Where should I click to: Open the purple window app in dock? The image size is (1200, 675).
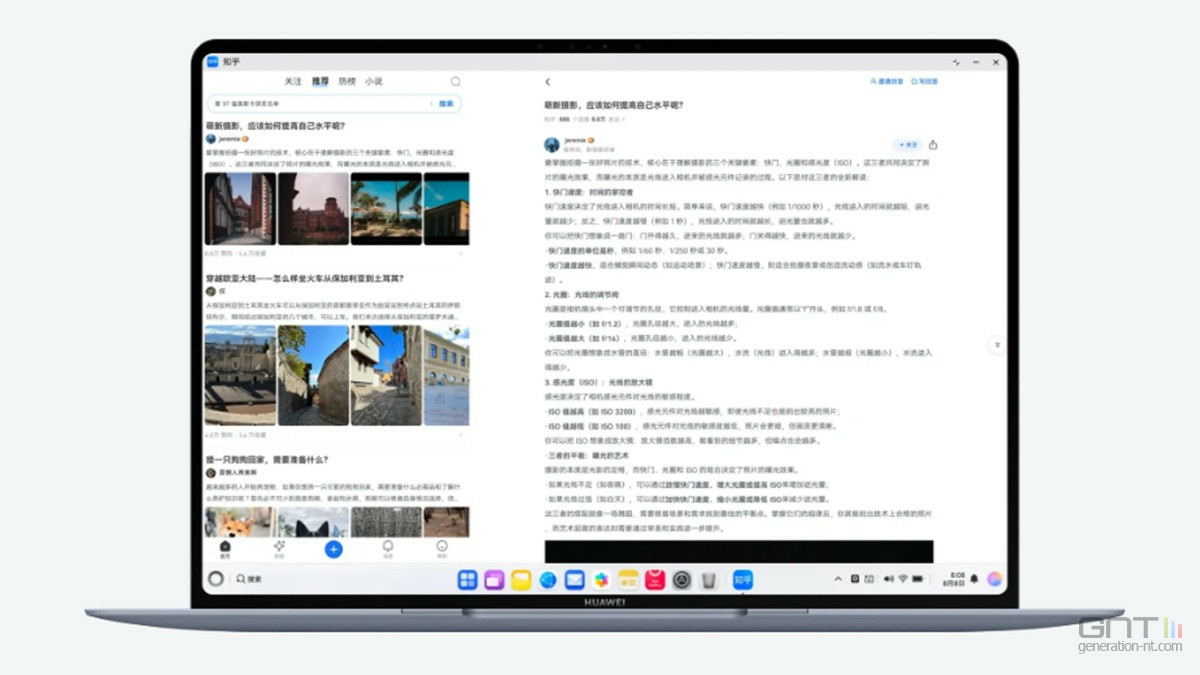point(494,579)
